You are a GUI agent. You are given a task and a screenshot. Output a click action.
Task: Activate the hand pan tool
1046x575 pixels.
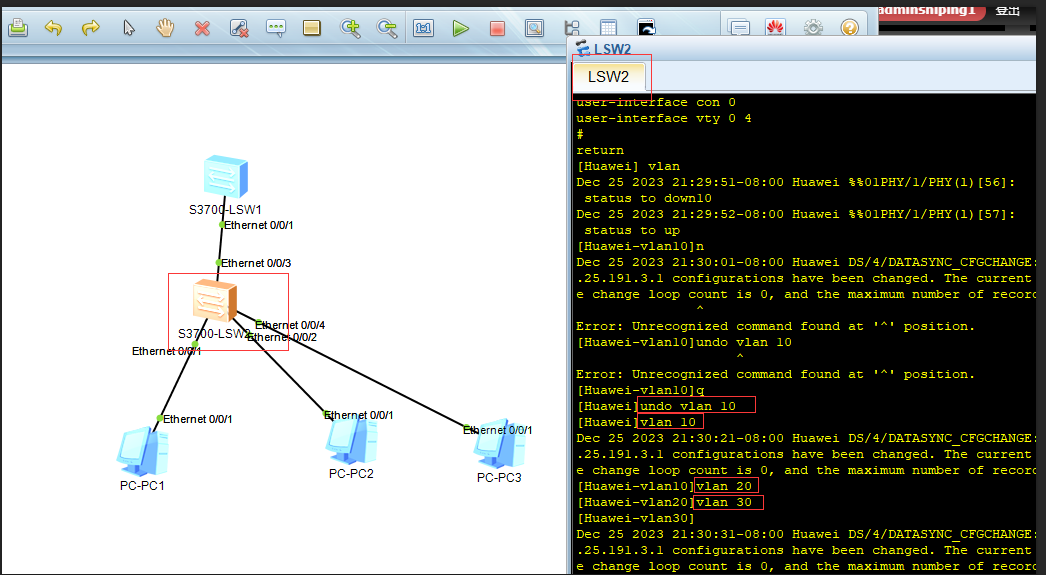pos(165,28)
